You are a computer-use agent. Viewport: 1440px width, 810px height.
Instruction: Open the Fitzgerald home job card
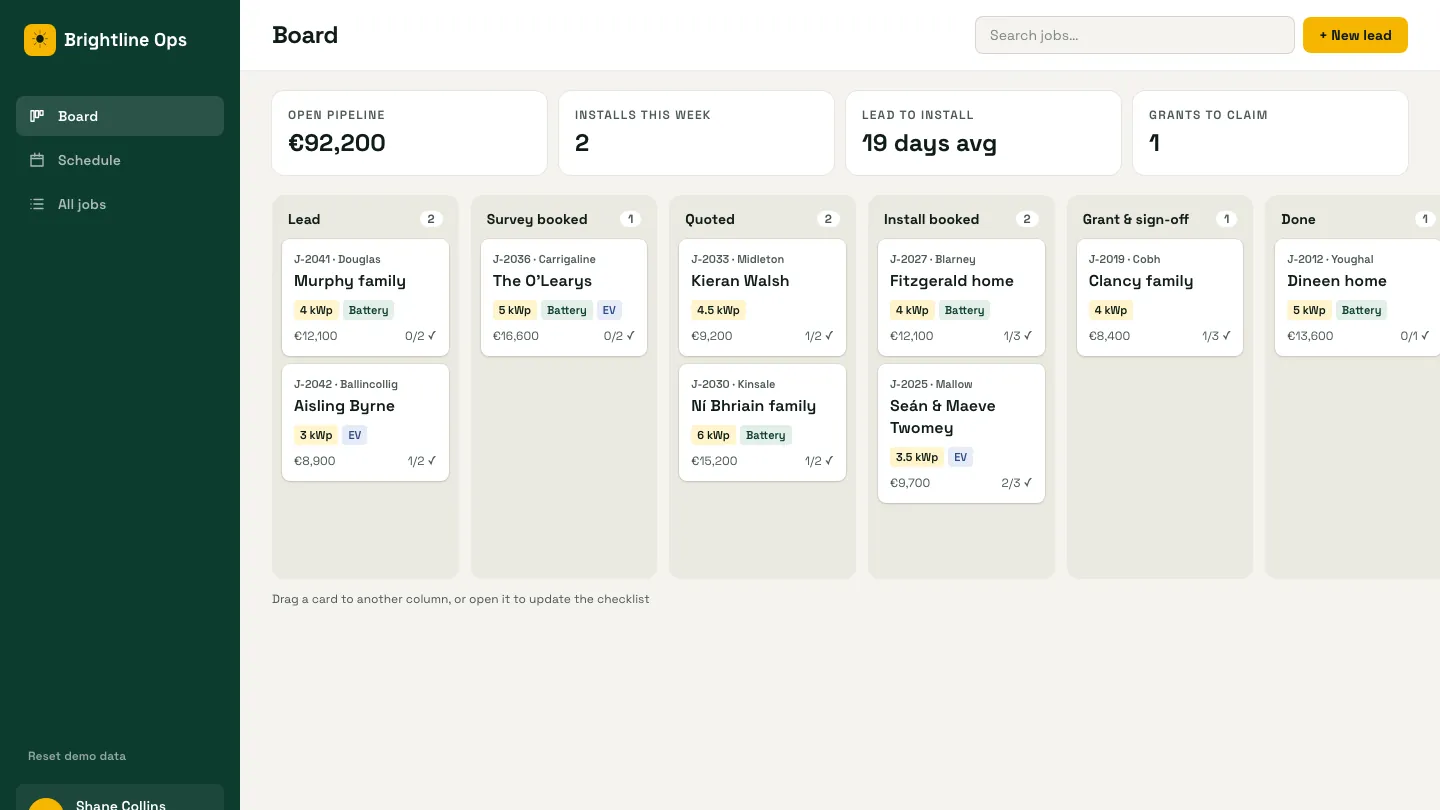pyautogui.click(x=961, y=297)
